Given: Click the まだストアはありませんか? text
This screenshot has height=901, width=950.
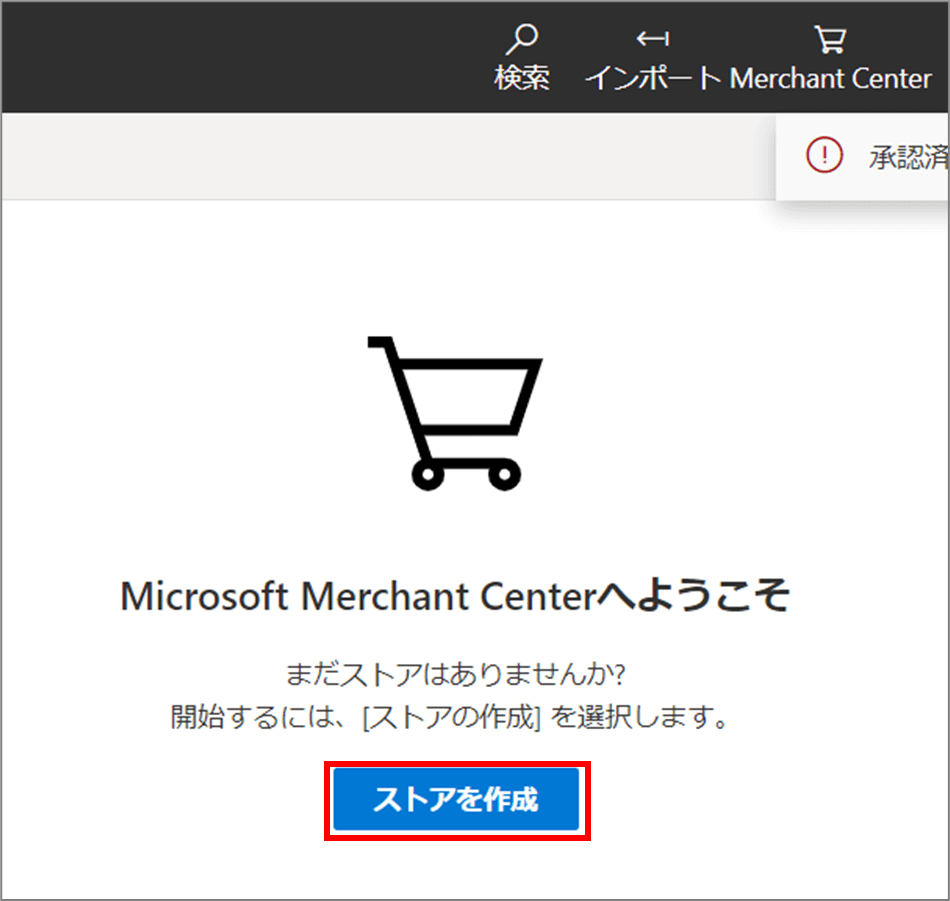Looking at the screenshot, I should 455,675.
